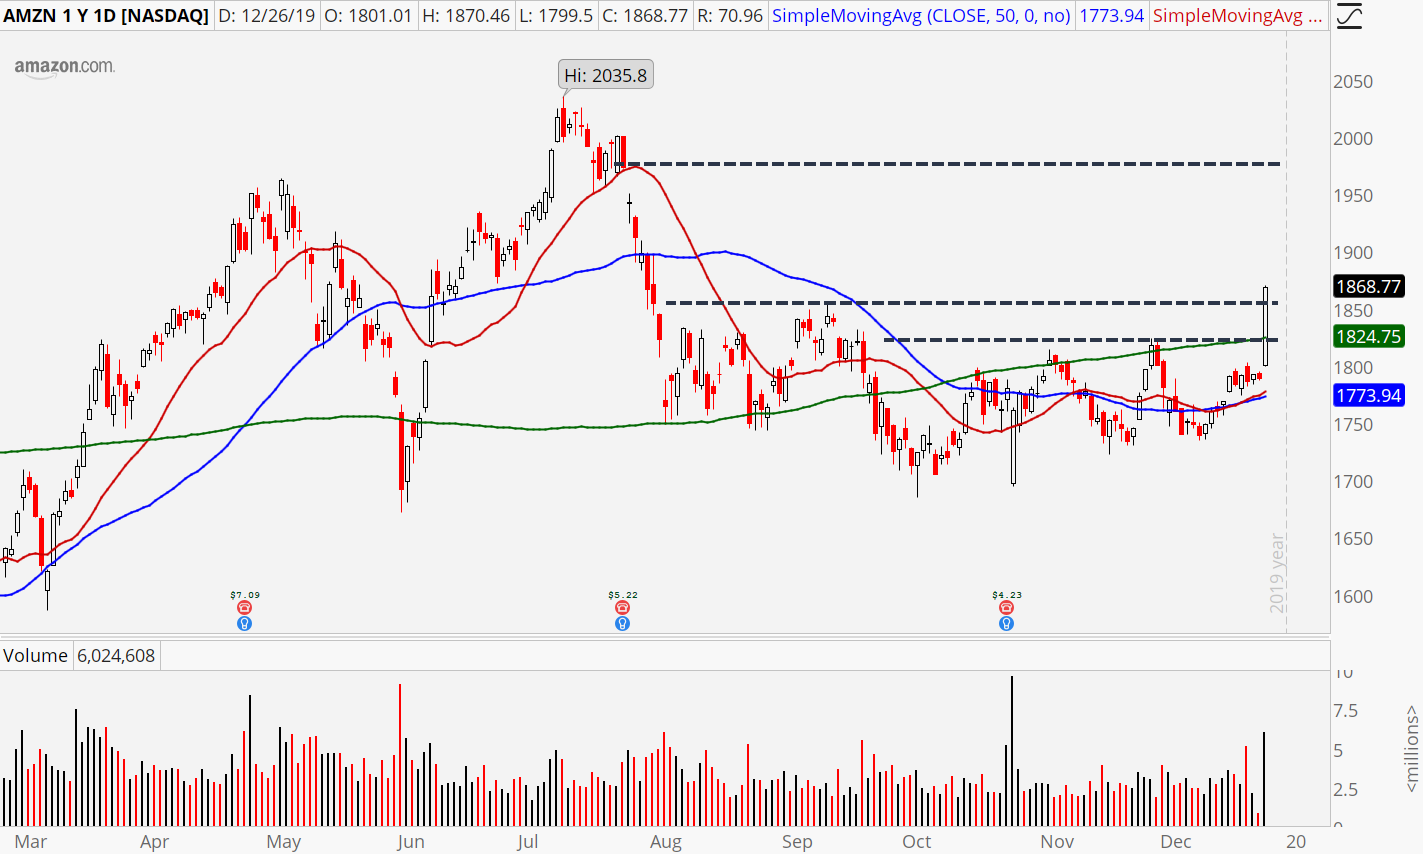The width and height of the screenshot is (1423, 854).
Task: Click the Apr label on the time axis
Action: pyautogui.click(x=154, y=842)
